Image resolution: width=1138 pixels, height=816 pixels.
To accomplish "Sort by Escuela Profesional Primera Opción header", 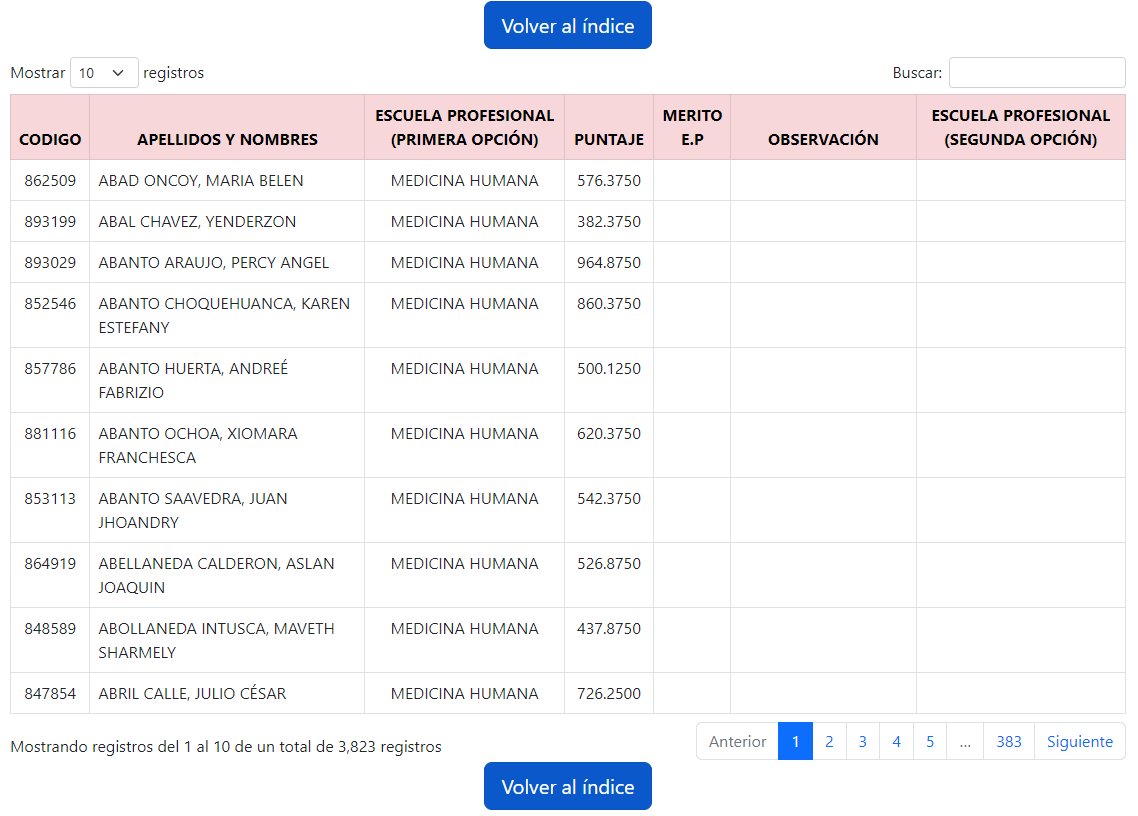I will [464, 127].
